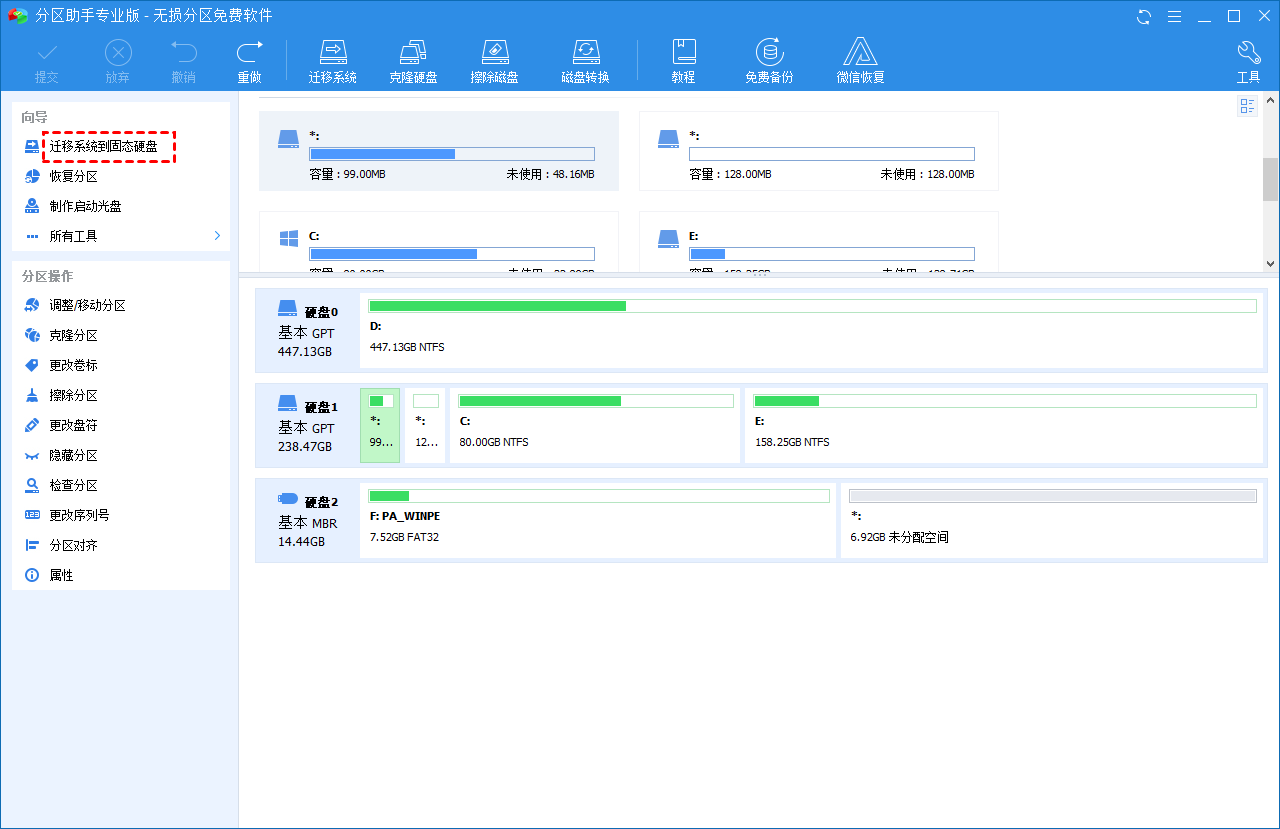Select the E: partition card in top list
The width and height of the screenshot is (1280, 829).
click(819, 241)
